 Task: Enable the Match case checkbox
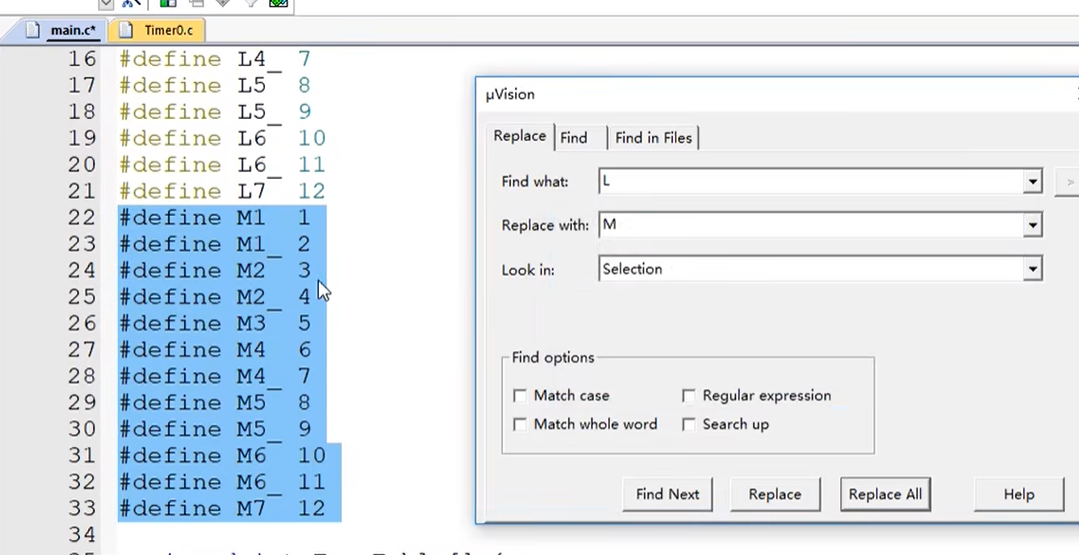pyautogui.click(x=520, y=395)
